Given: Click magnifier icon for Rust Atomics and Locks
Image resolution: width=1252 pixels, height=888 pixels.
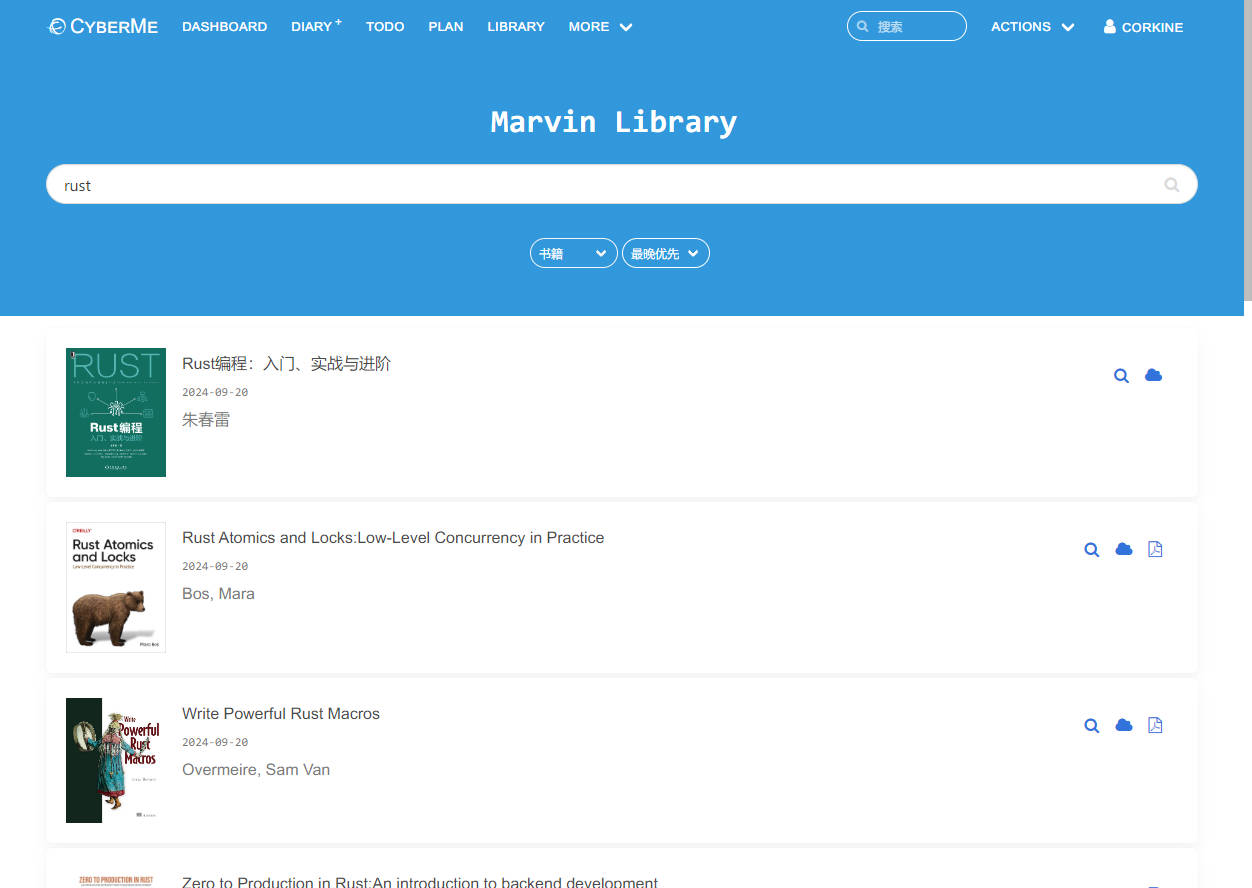Looking at the screenshot, I should coord(1092,550).
